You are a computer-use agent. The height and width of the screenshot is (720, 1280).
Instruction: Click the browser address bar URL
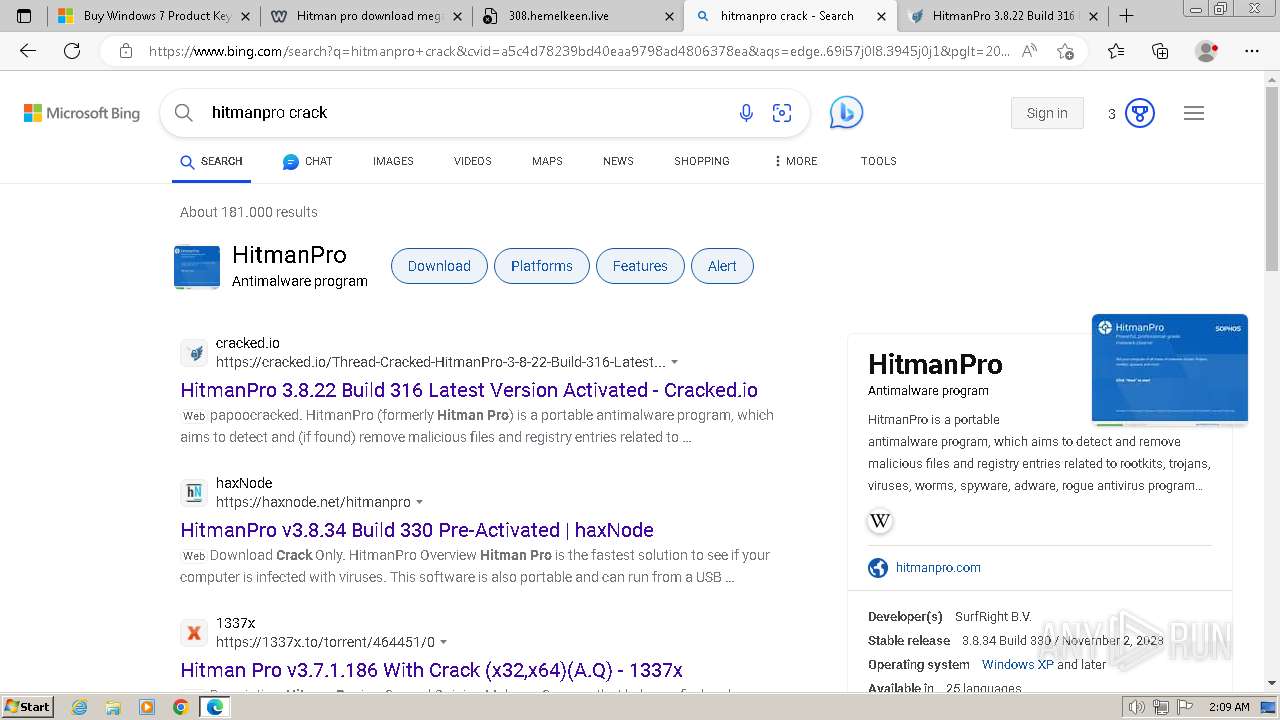point(578,51)
